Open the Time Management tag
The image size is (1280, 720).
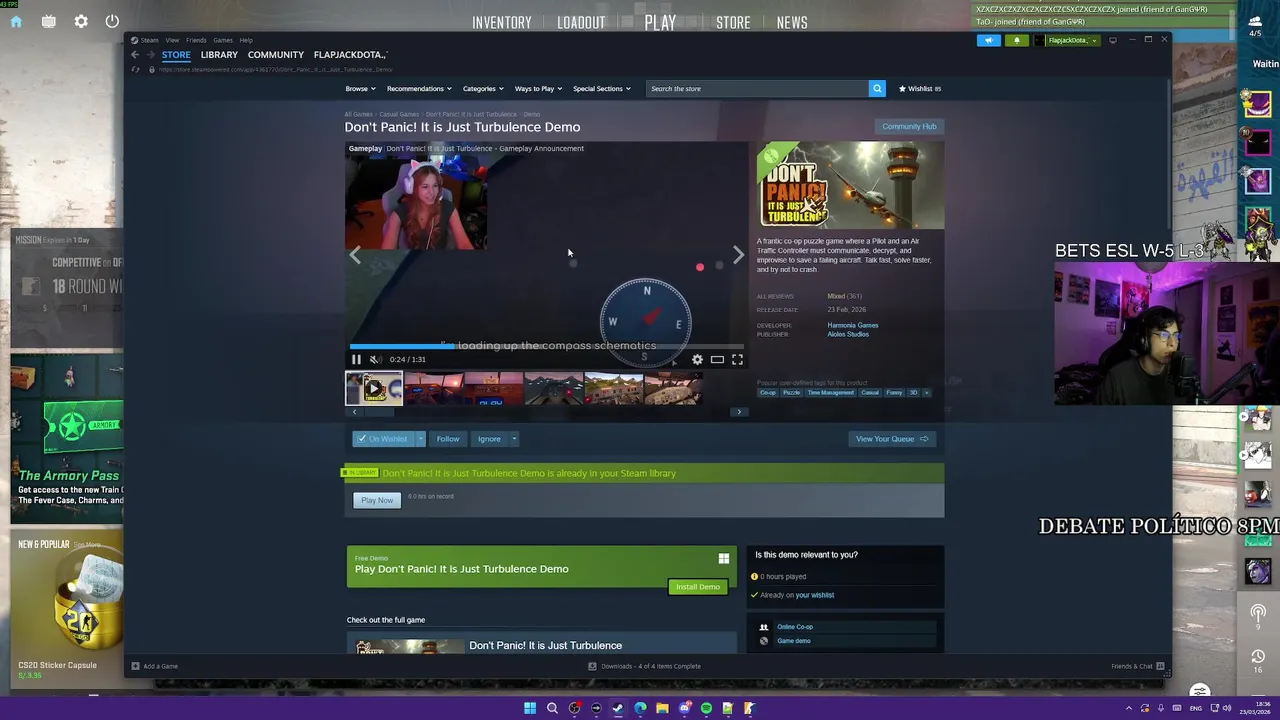831,393
